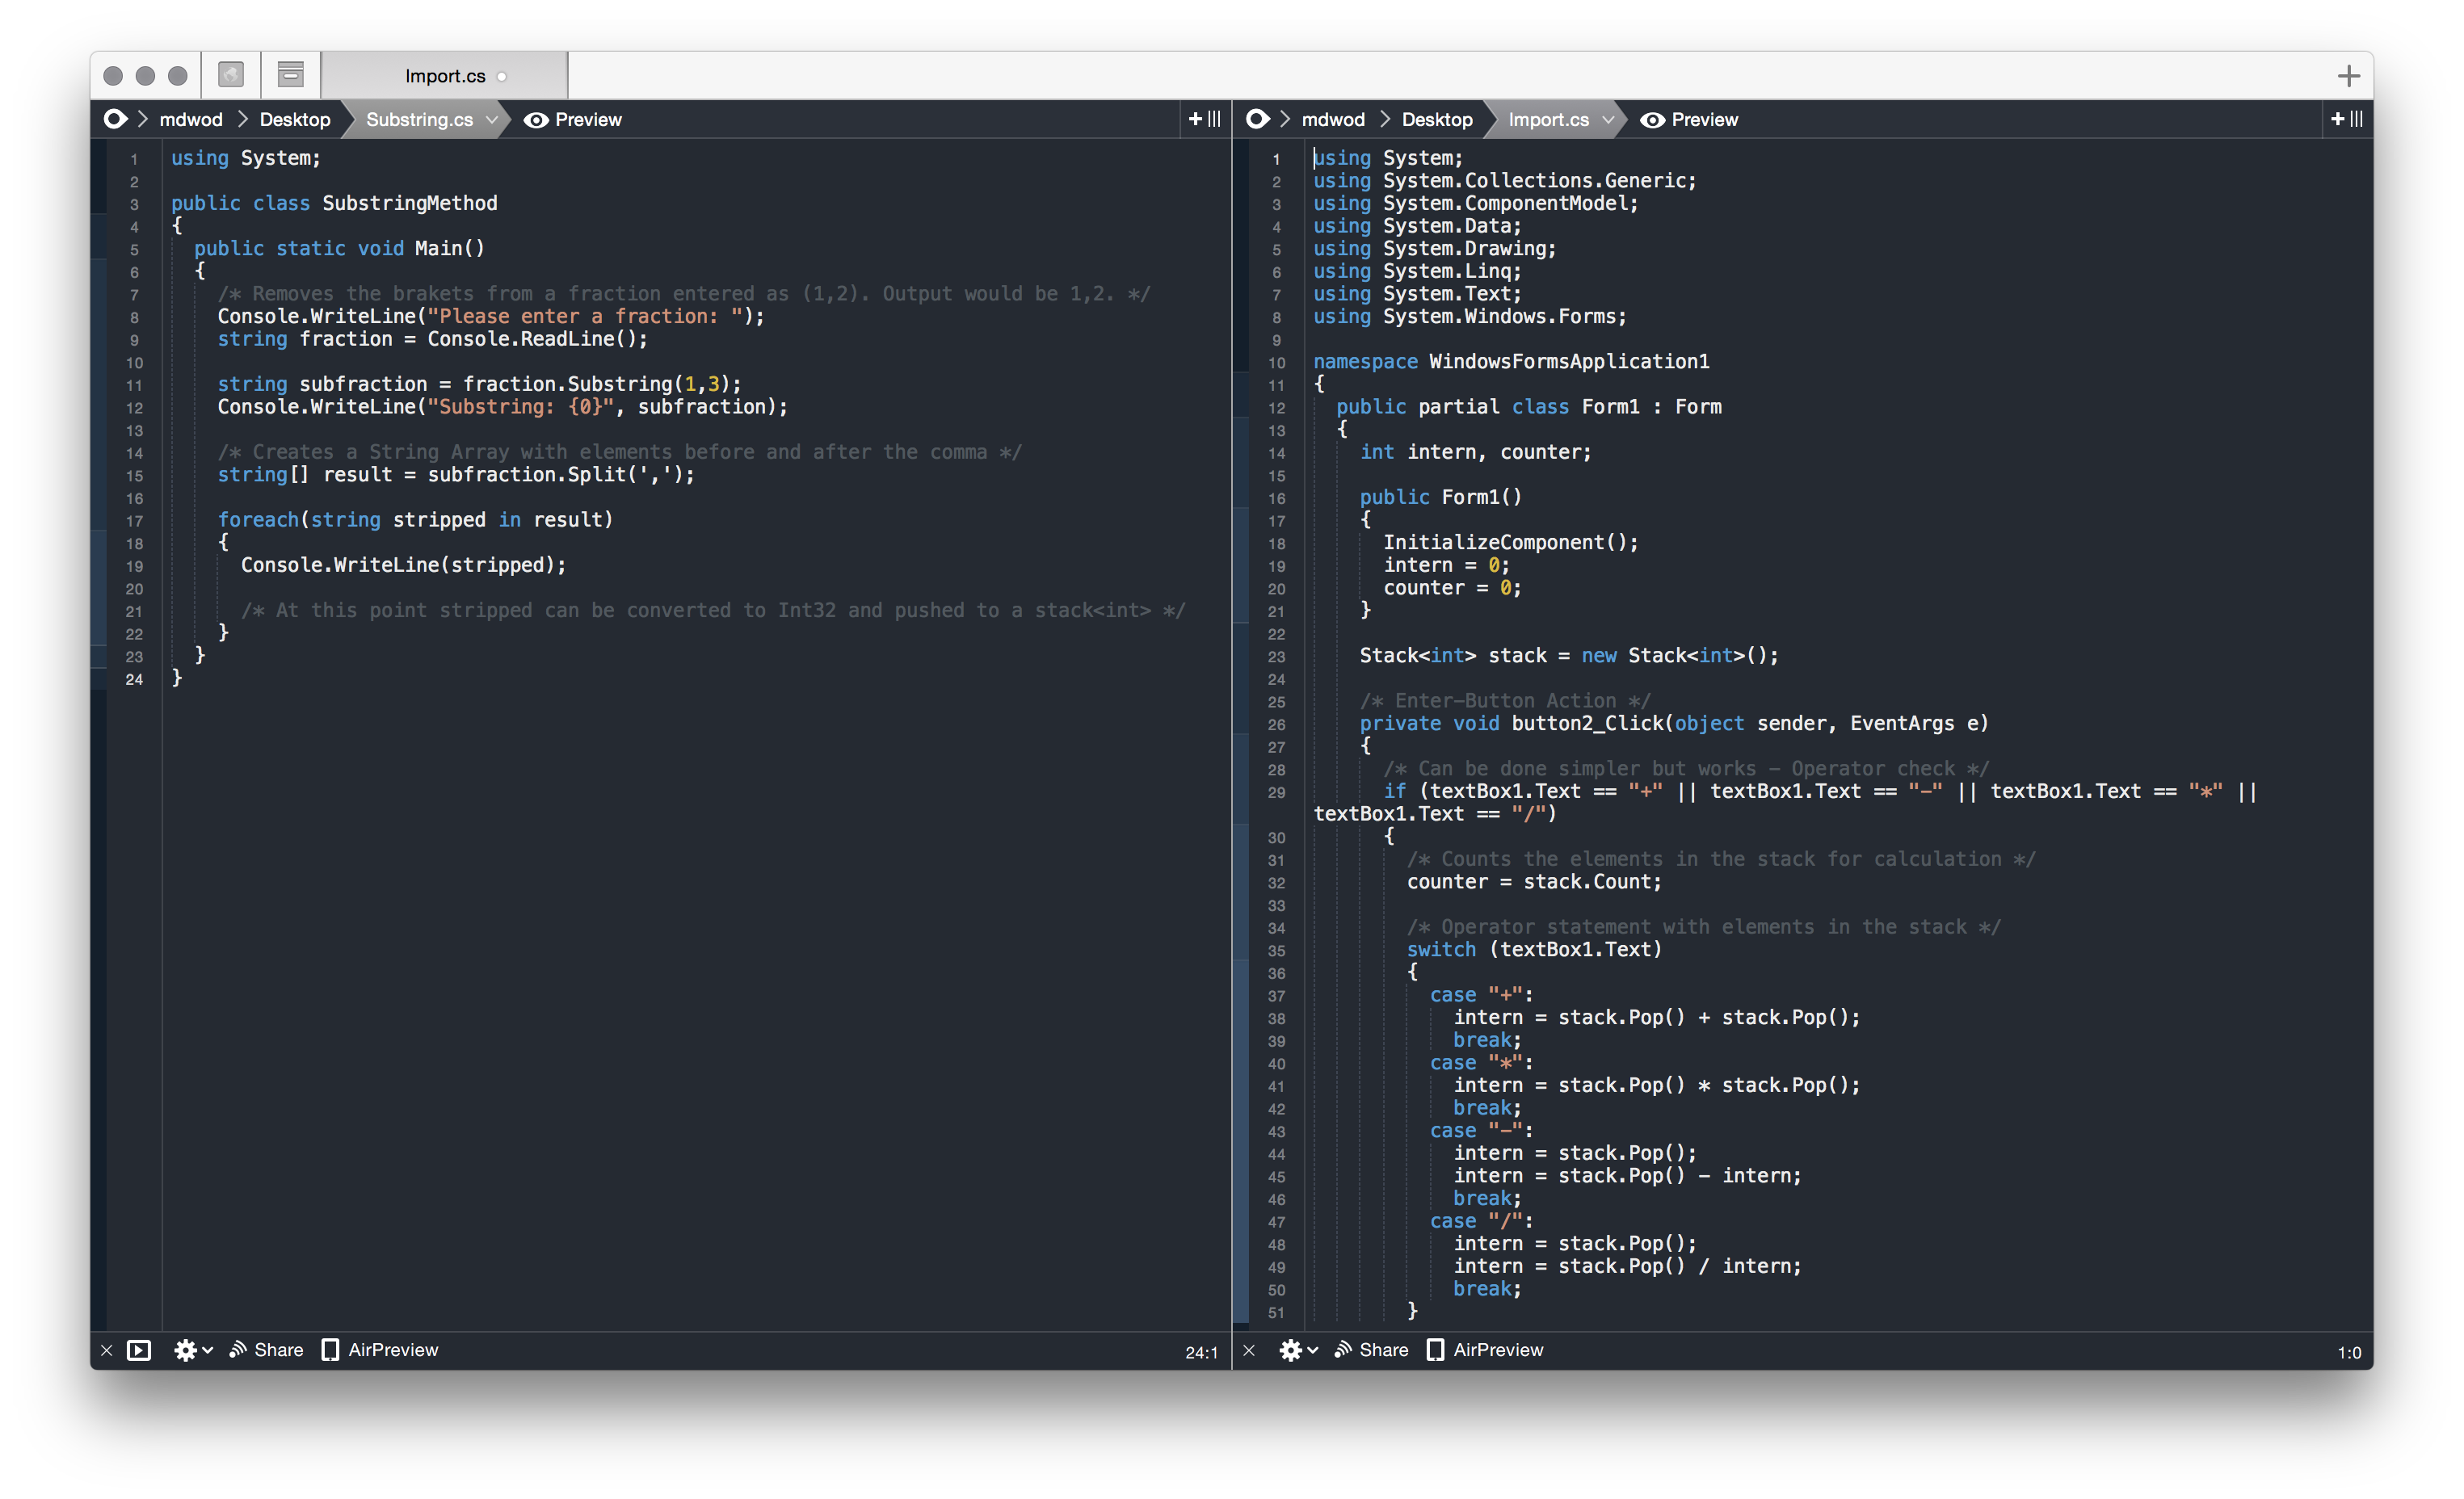This screenshot has width=2464, height=1499.
Task: Click AirPreview device icon in left pane
Action: tap(330, 1350)
